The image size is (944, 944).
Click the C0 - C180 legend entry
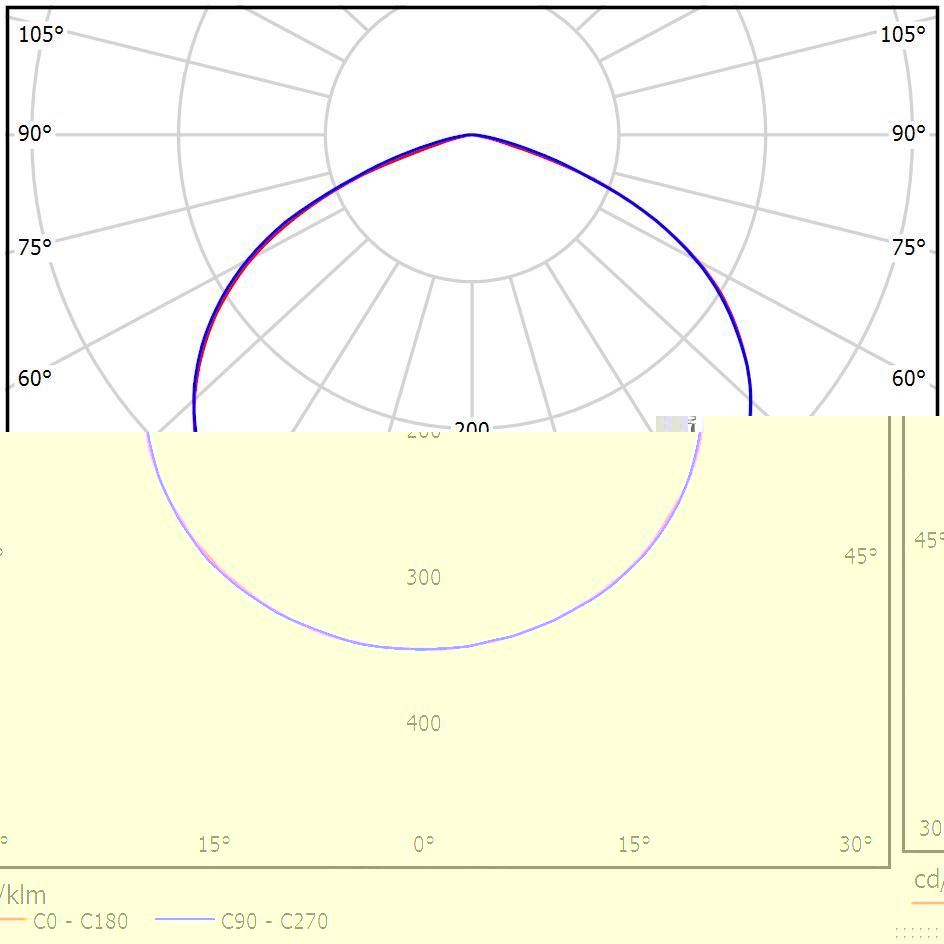tap(80, 921)
